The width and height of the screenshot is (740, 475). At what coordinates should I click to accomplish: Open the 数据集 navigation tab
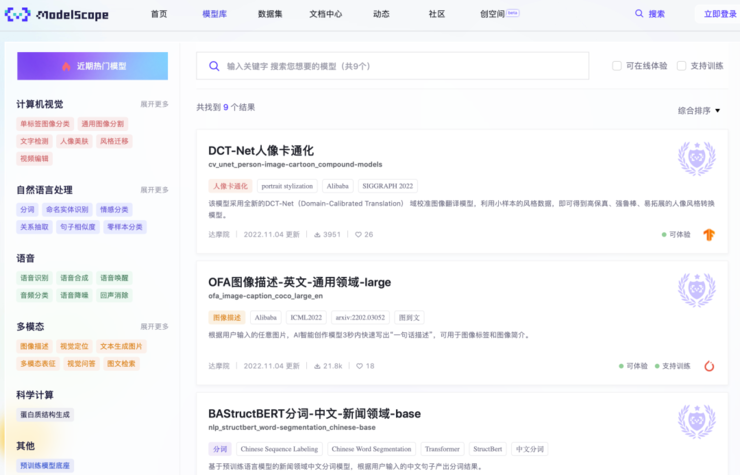270,14
